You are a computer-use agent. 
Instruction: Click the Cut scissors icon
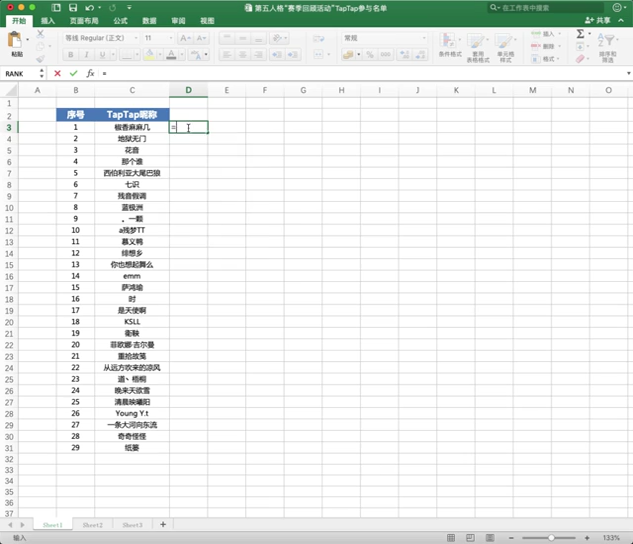pos(40,34)
